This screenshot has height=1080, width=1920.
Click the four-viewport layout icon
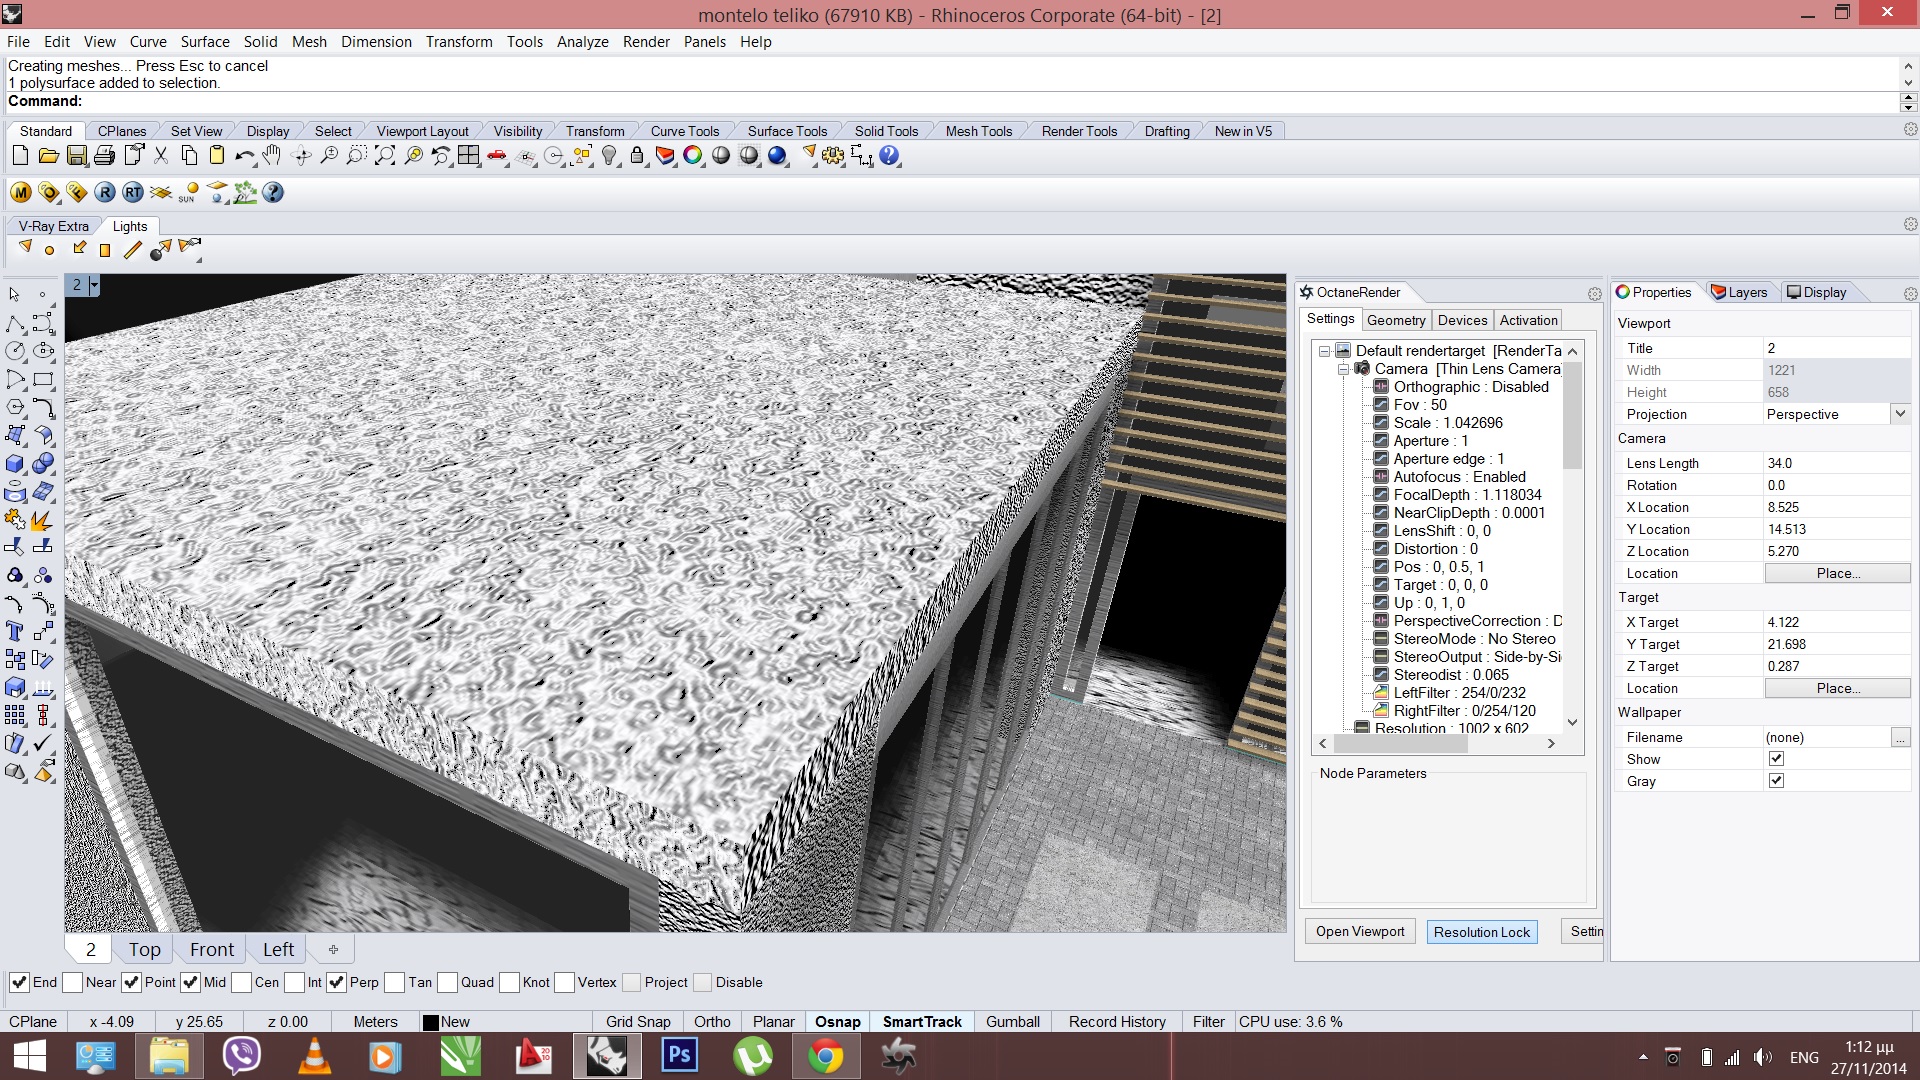[469, 156]
